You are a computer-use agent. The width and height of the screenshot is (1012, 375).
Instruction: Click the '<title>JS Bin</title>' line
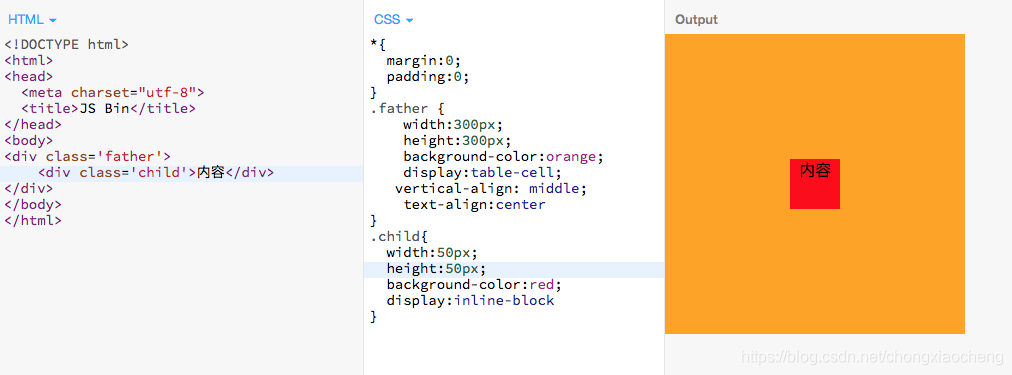click(x=108, y=108)
